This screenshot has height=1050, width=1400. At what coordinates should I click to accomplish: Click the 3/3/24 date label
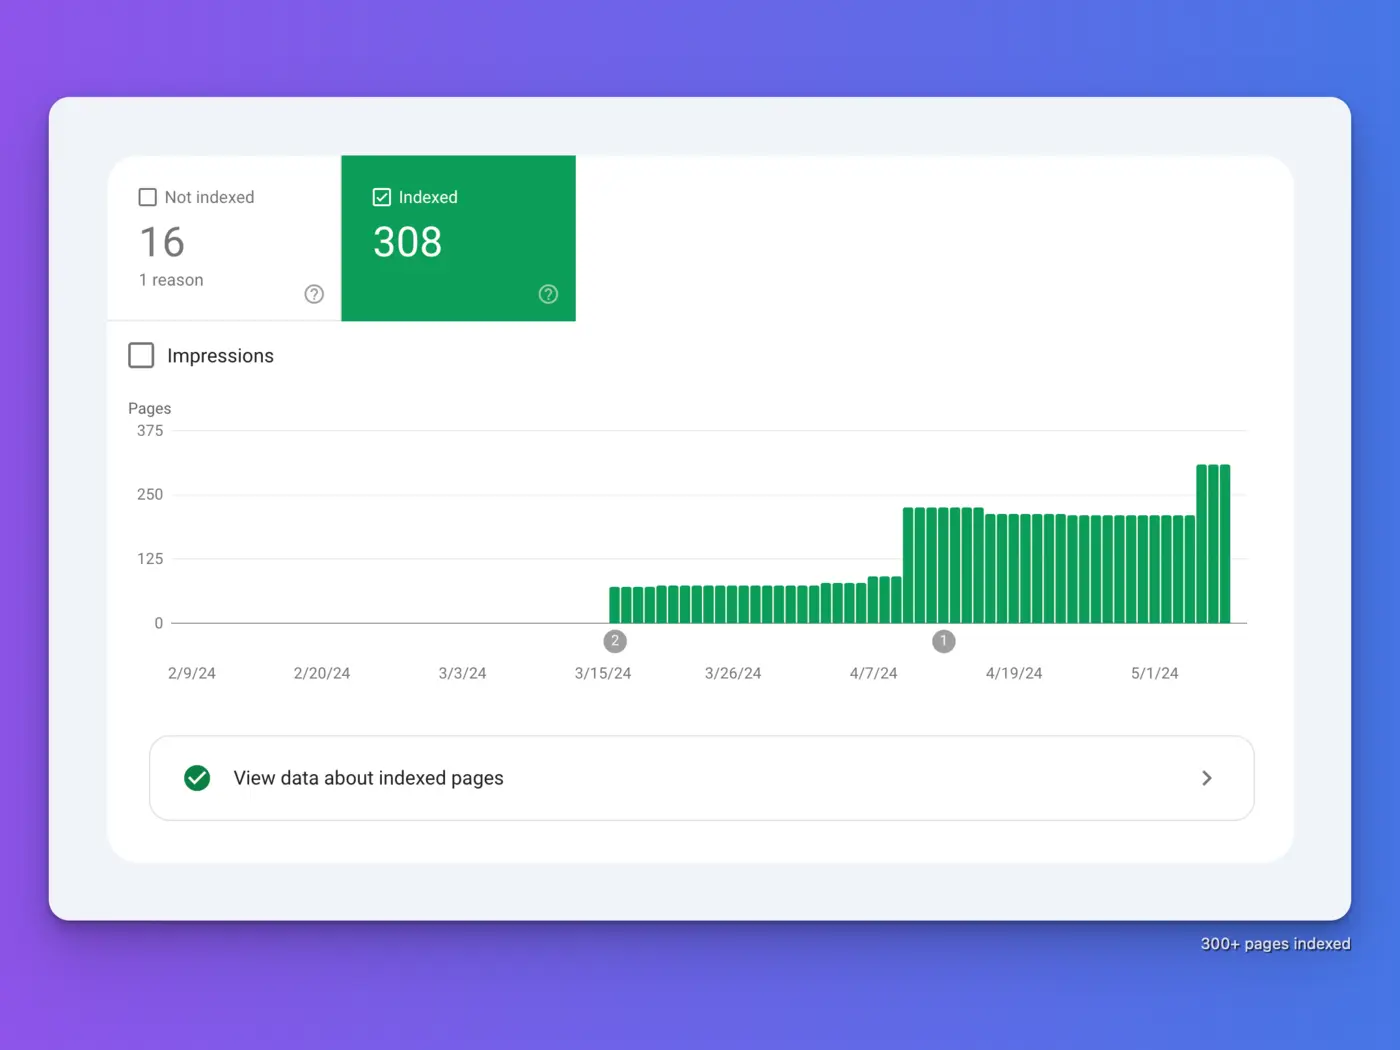click(x=462, y=673)
